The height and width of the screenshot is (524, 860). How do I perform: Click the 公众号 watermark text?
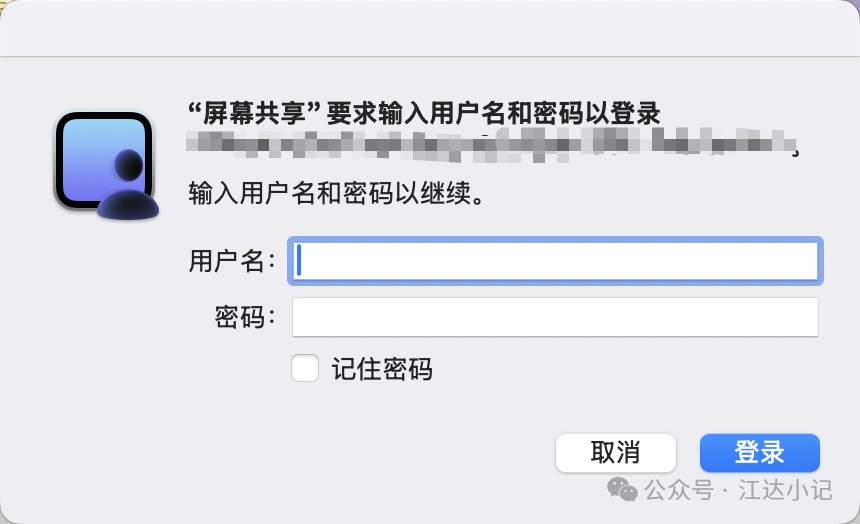pyautogui.click(x=679, y=489)
